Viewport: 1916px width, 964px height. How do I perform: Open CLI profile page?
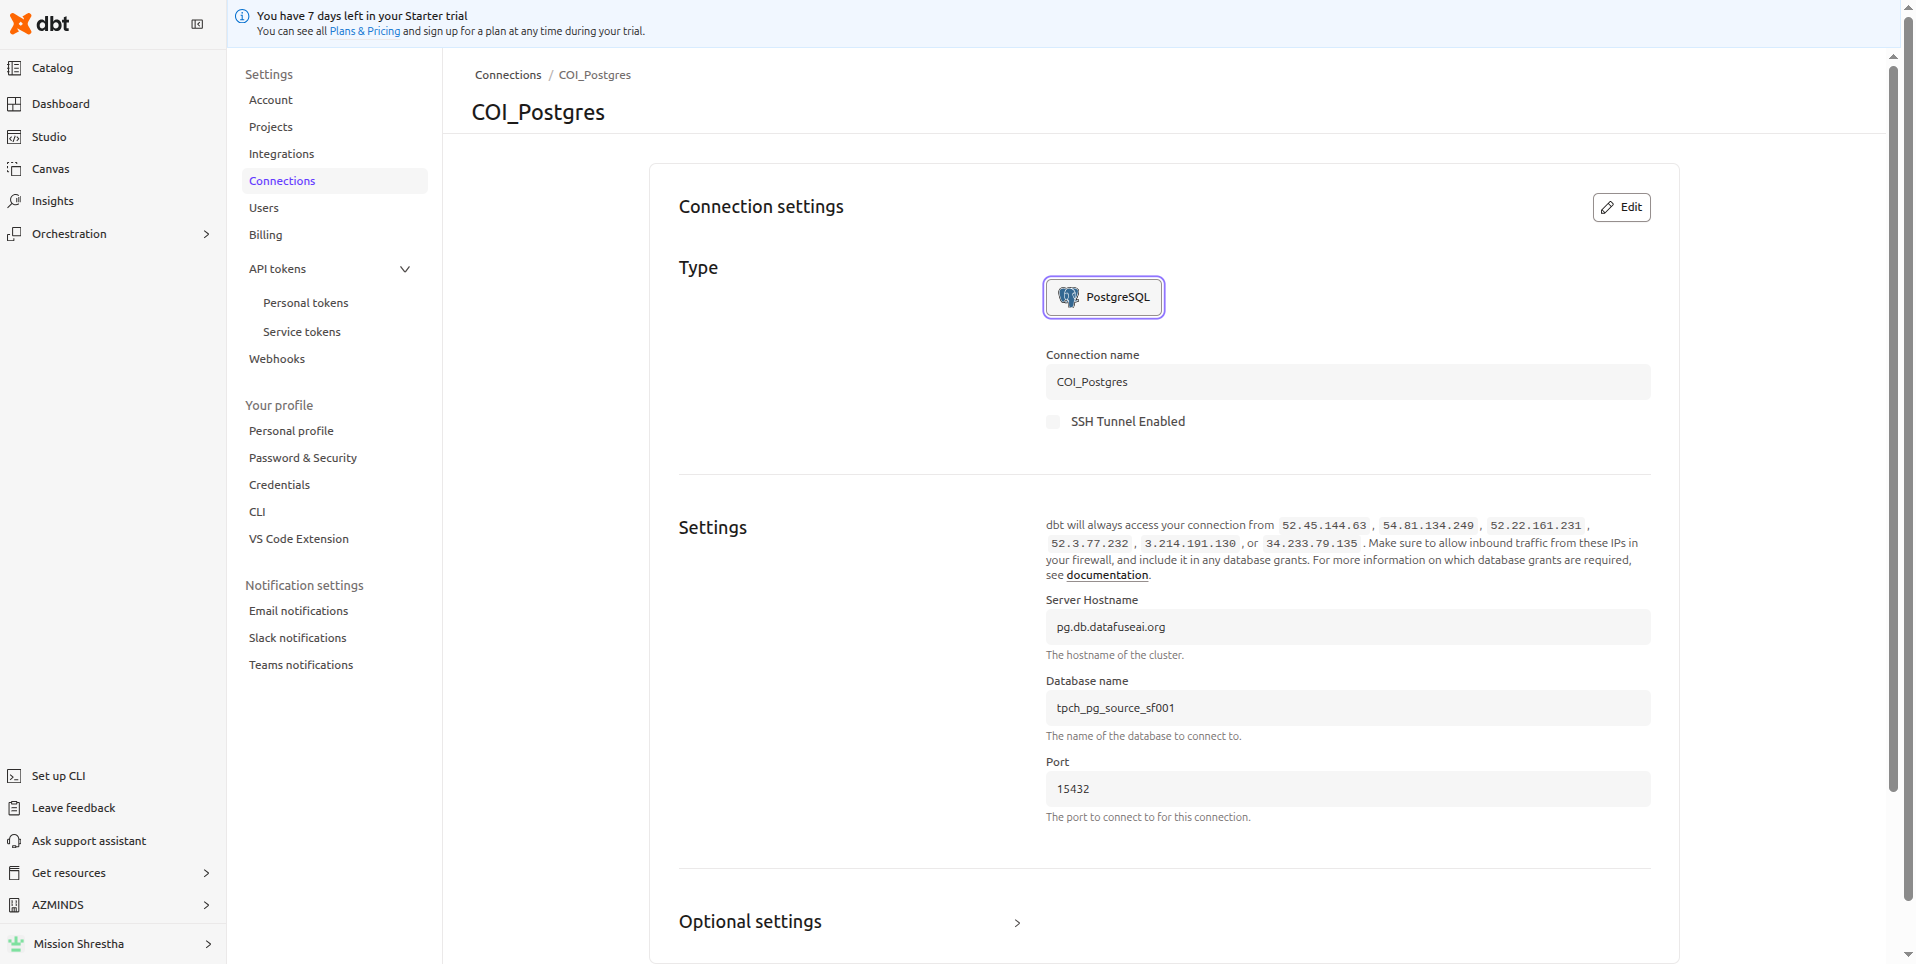click(257, 512)
